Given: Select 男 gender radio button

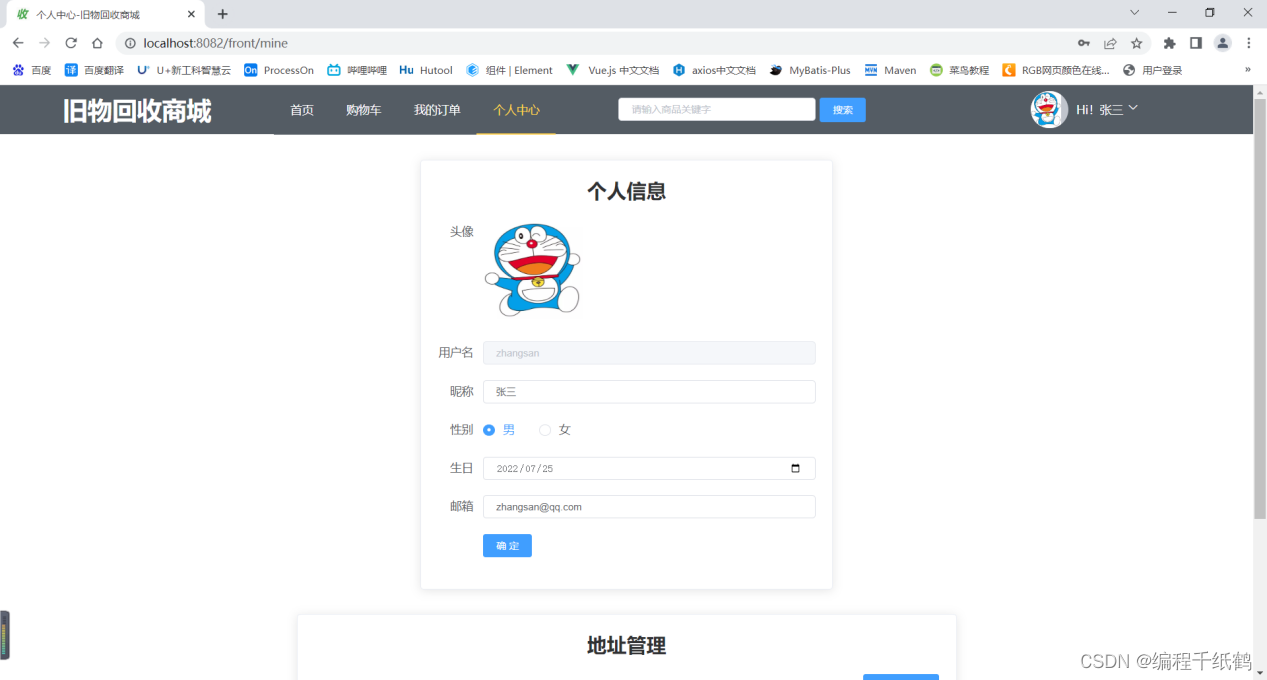Looking at the screenshot, I should coord(489,430).
